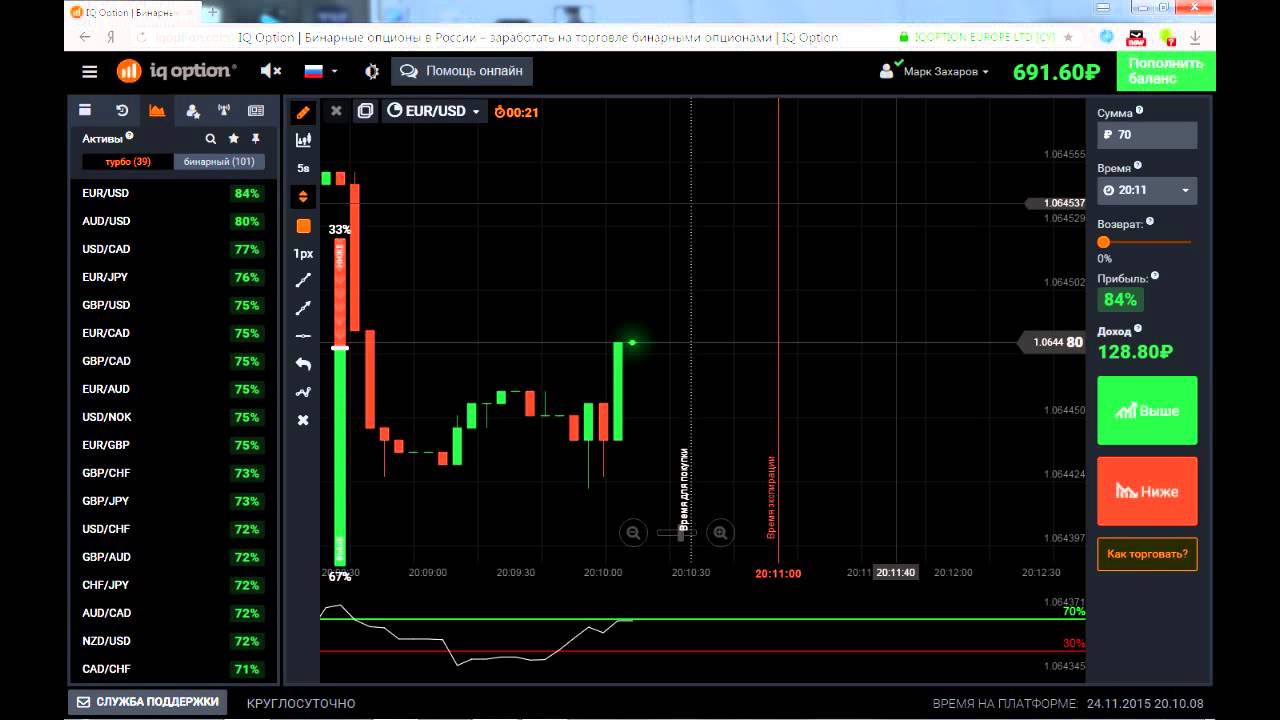
Task: Show favorite assets with star icon
Action: 234,139
